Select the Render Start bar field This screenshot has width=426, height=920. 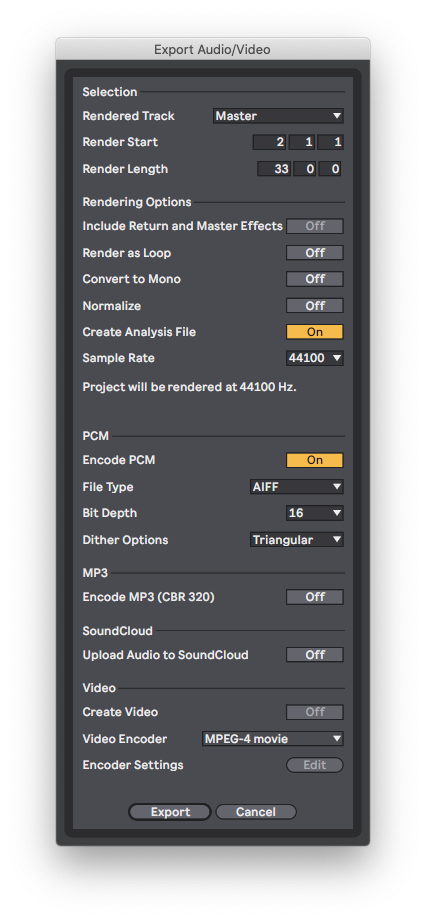point(269,143)
